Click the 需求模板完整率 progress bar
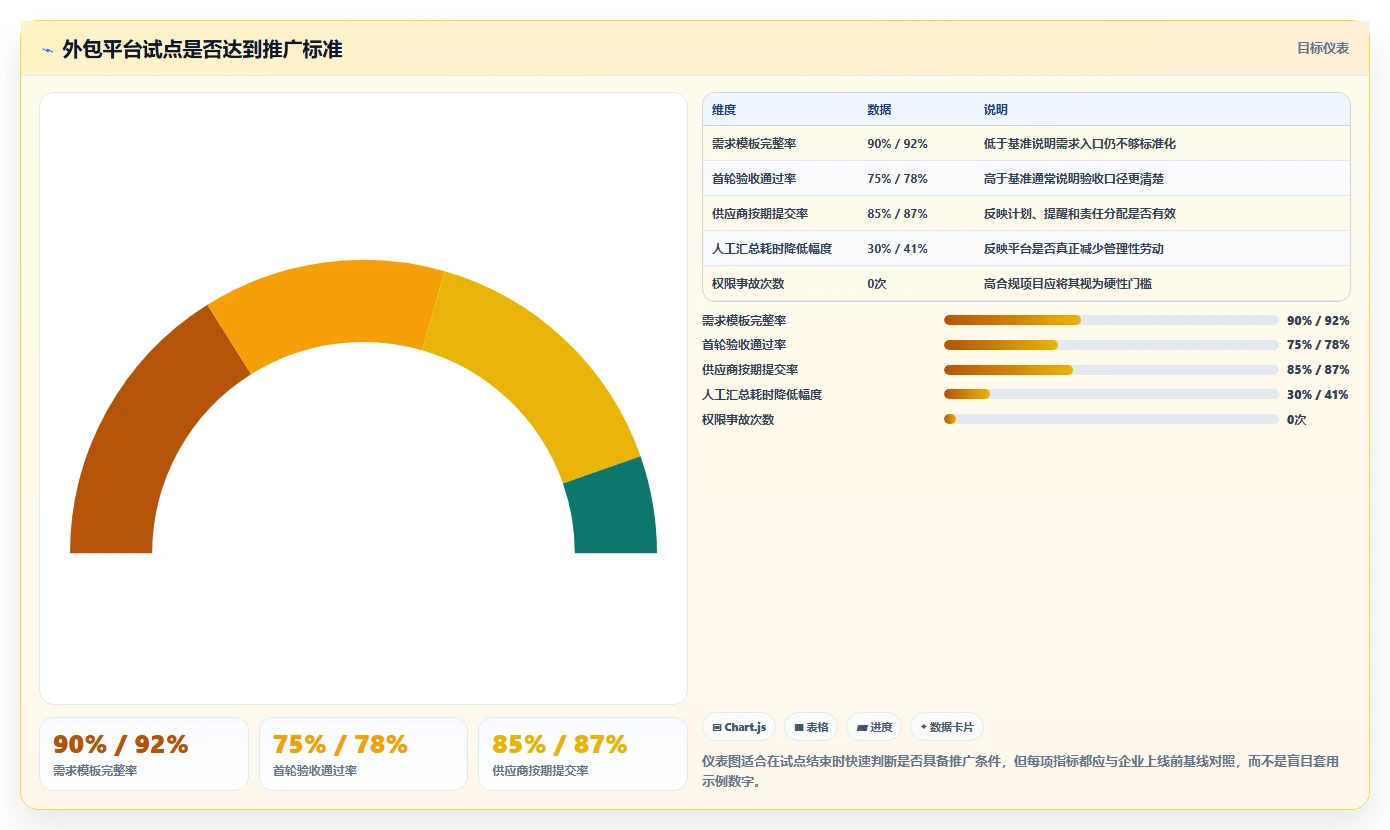Screen dimensions: 1390x830 click(x=1111, y=320)
